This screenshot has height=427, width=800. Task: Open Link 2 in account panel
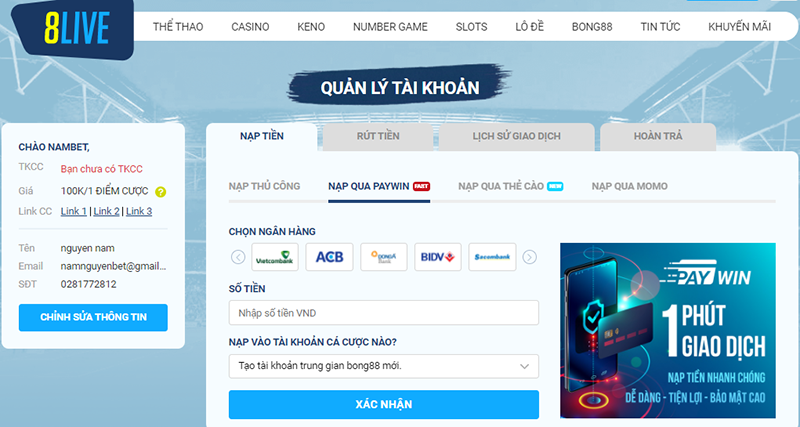[x=106, y=211]
